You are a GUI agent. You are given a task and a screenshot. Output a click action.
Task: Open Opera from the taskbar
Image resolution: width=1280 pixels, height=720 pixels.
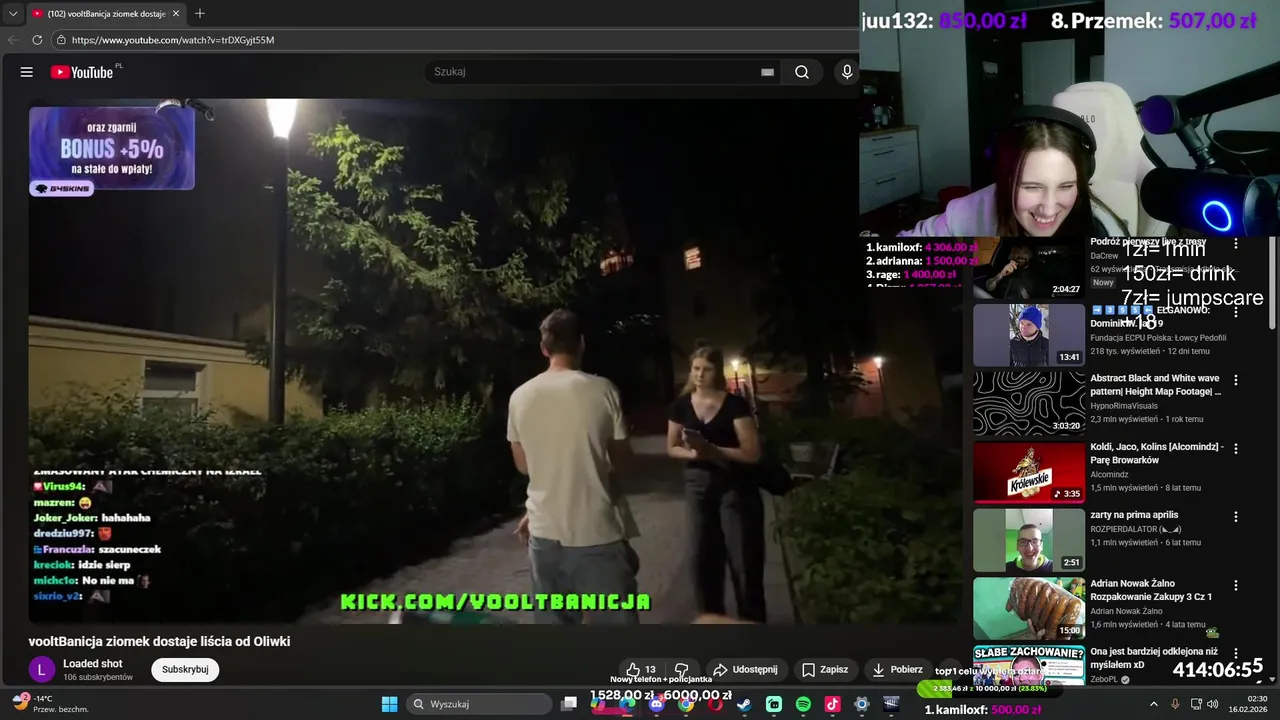[x=716, y=704]
